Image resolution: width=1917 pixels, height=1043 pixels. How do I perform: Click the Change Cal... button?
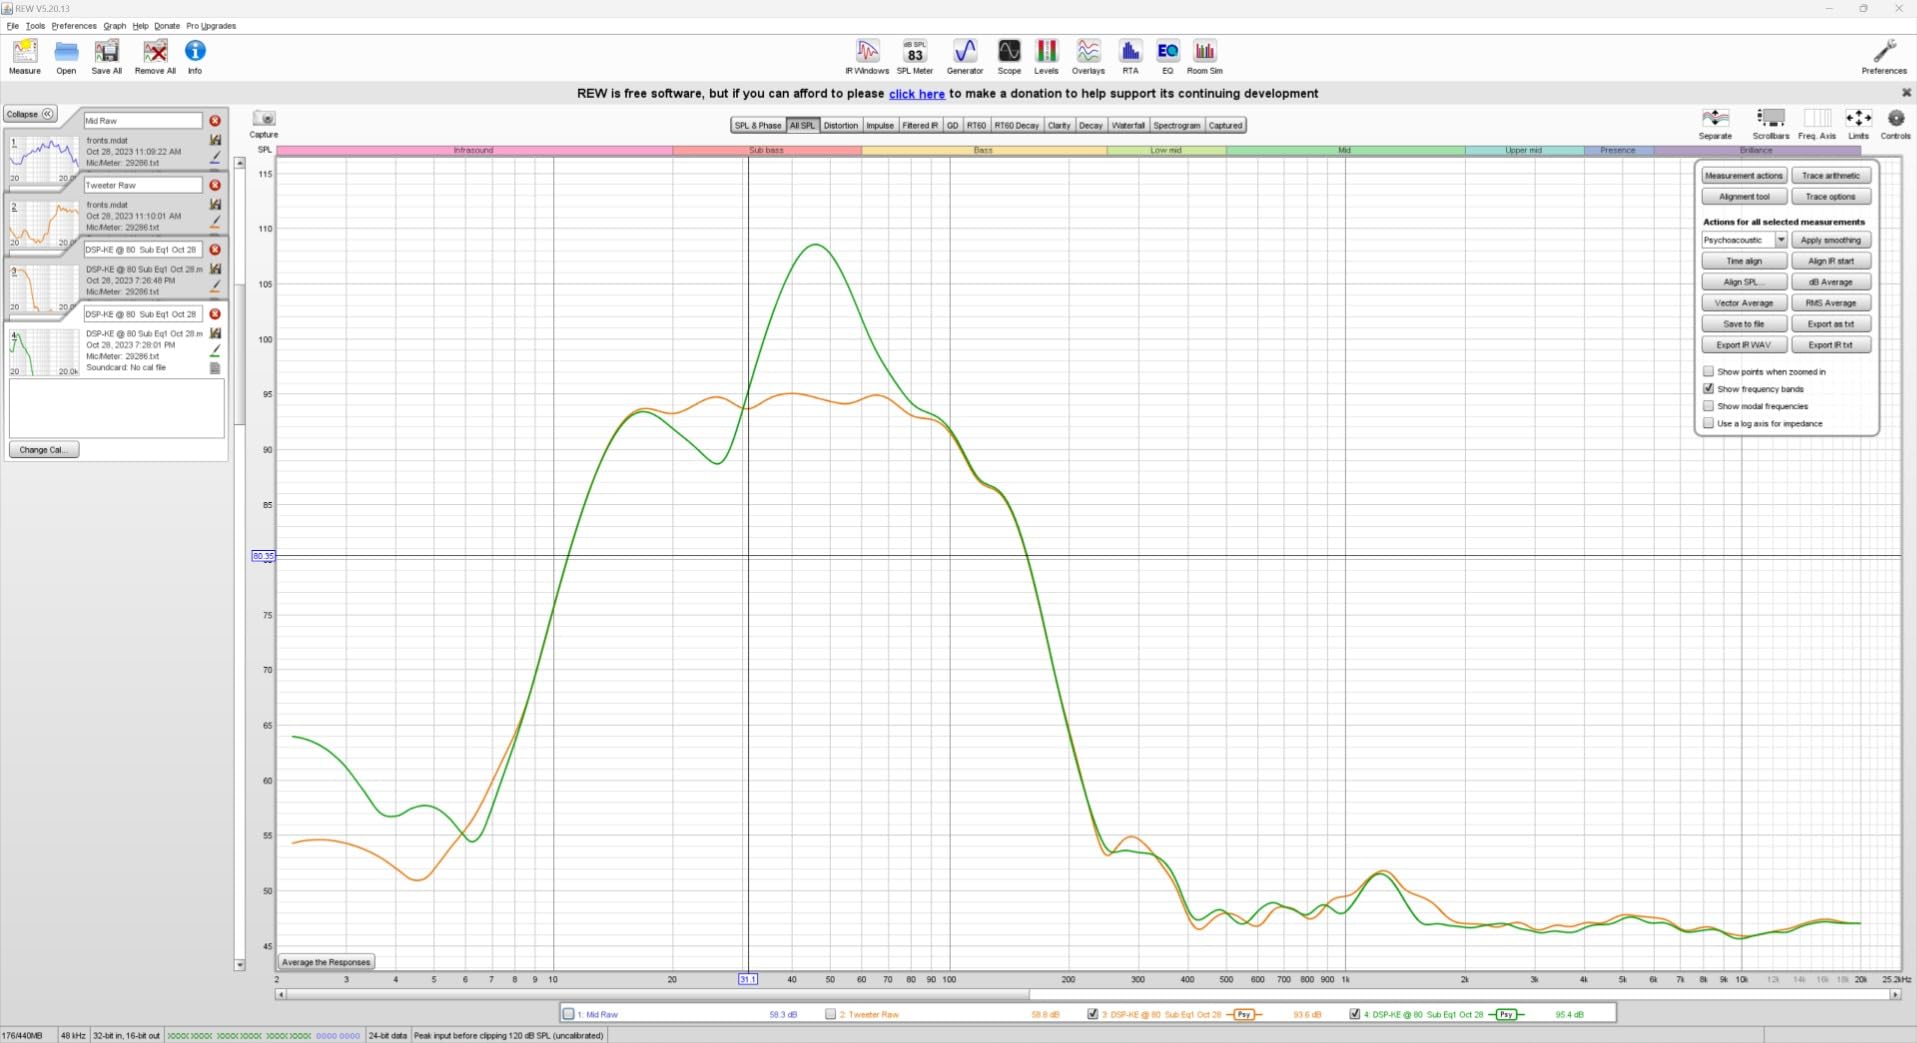(x=44, y=450)
